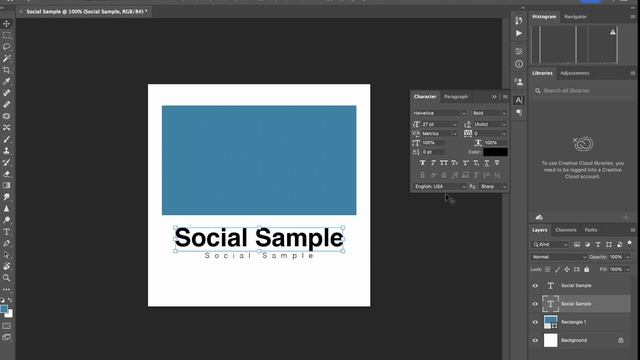640x360 pixels.
Task: Select the Lasso tool
Action: (x=7, y=47)
